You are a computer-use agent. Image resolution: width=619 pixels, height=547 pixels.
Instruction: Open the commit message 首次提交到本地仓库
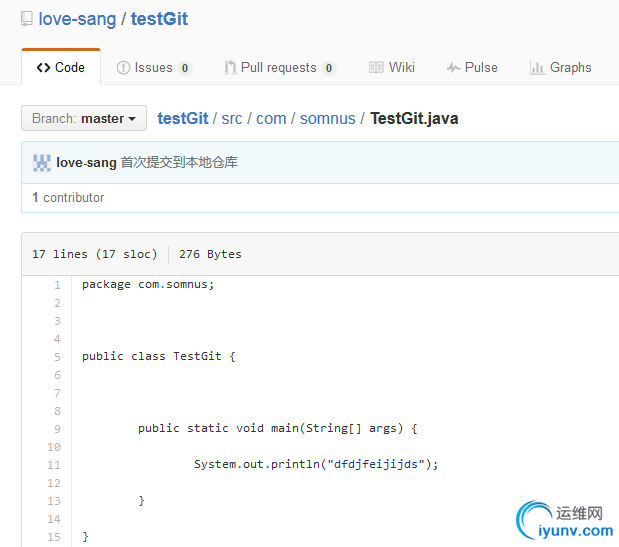pyautogui.click(x=179, y=162)
